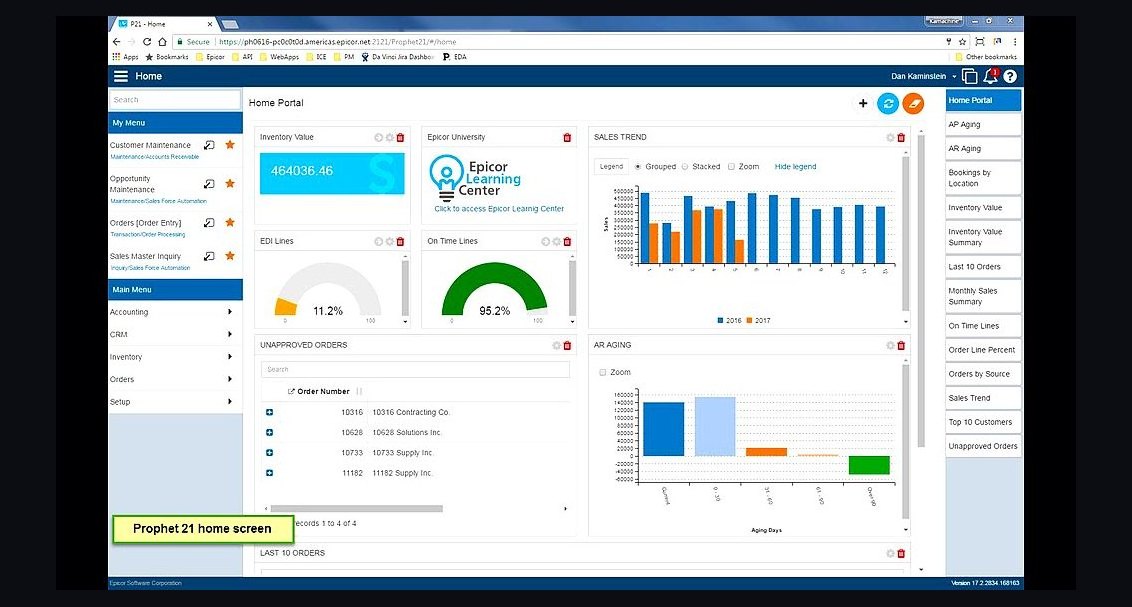Add a new portal widget with plus icon
Screen dimensions: 1132x607
(863, 103)
